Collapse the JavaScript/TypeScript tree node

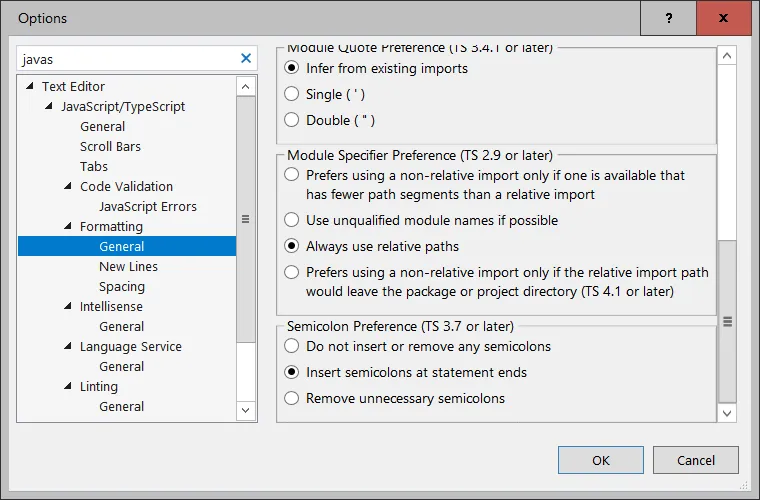click(49, 107)
